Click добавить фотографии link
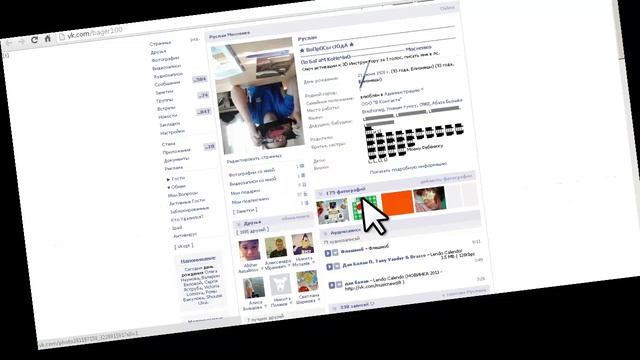640x360 pixels. click(446, 178)
